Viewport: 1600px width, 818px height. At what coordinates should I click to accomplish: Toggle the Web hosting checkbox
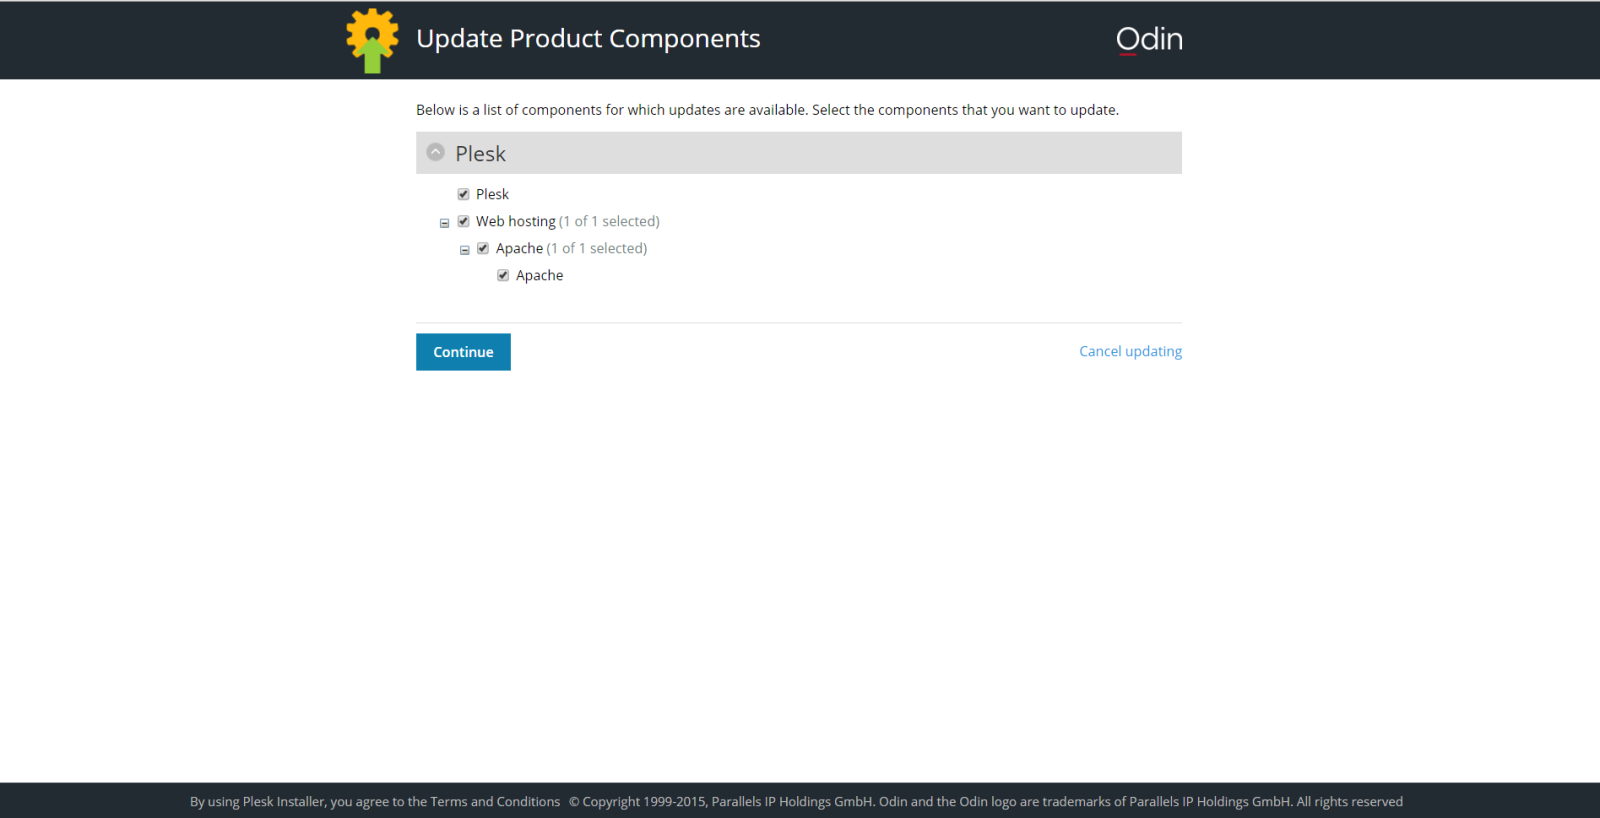463,221
